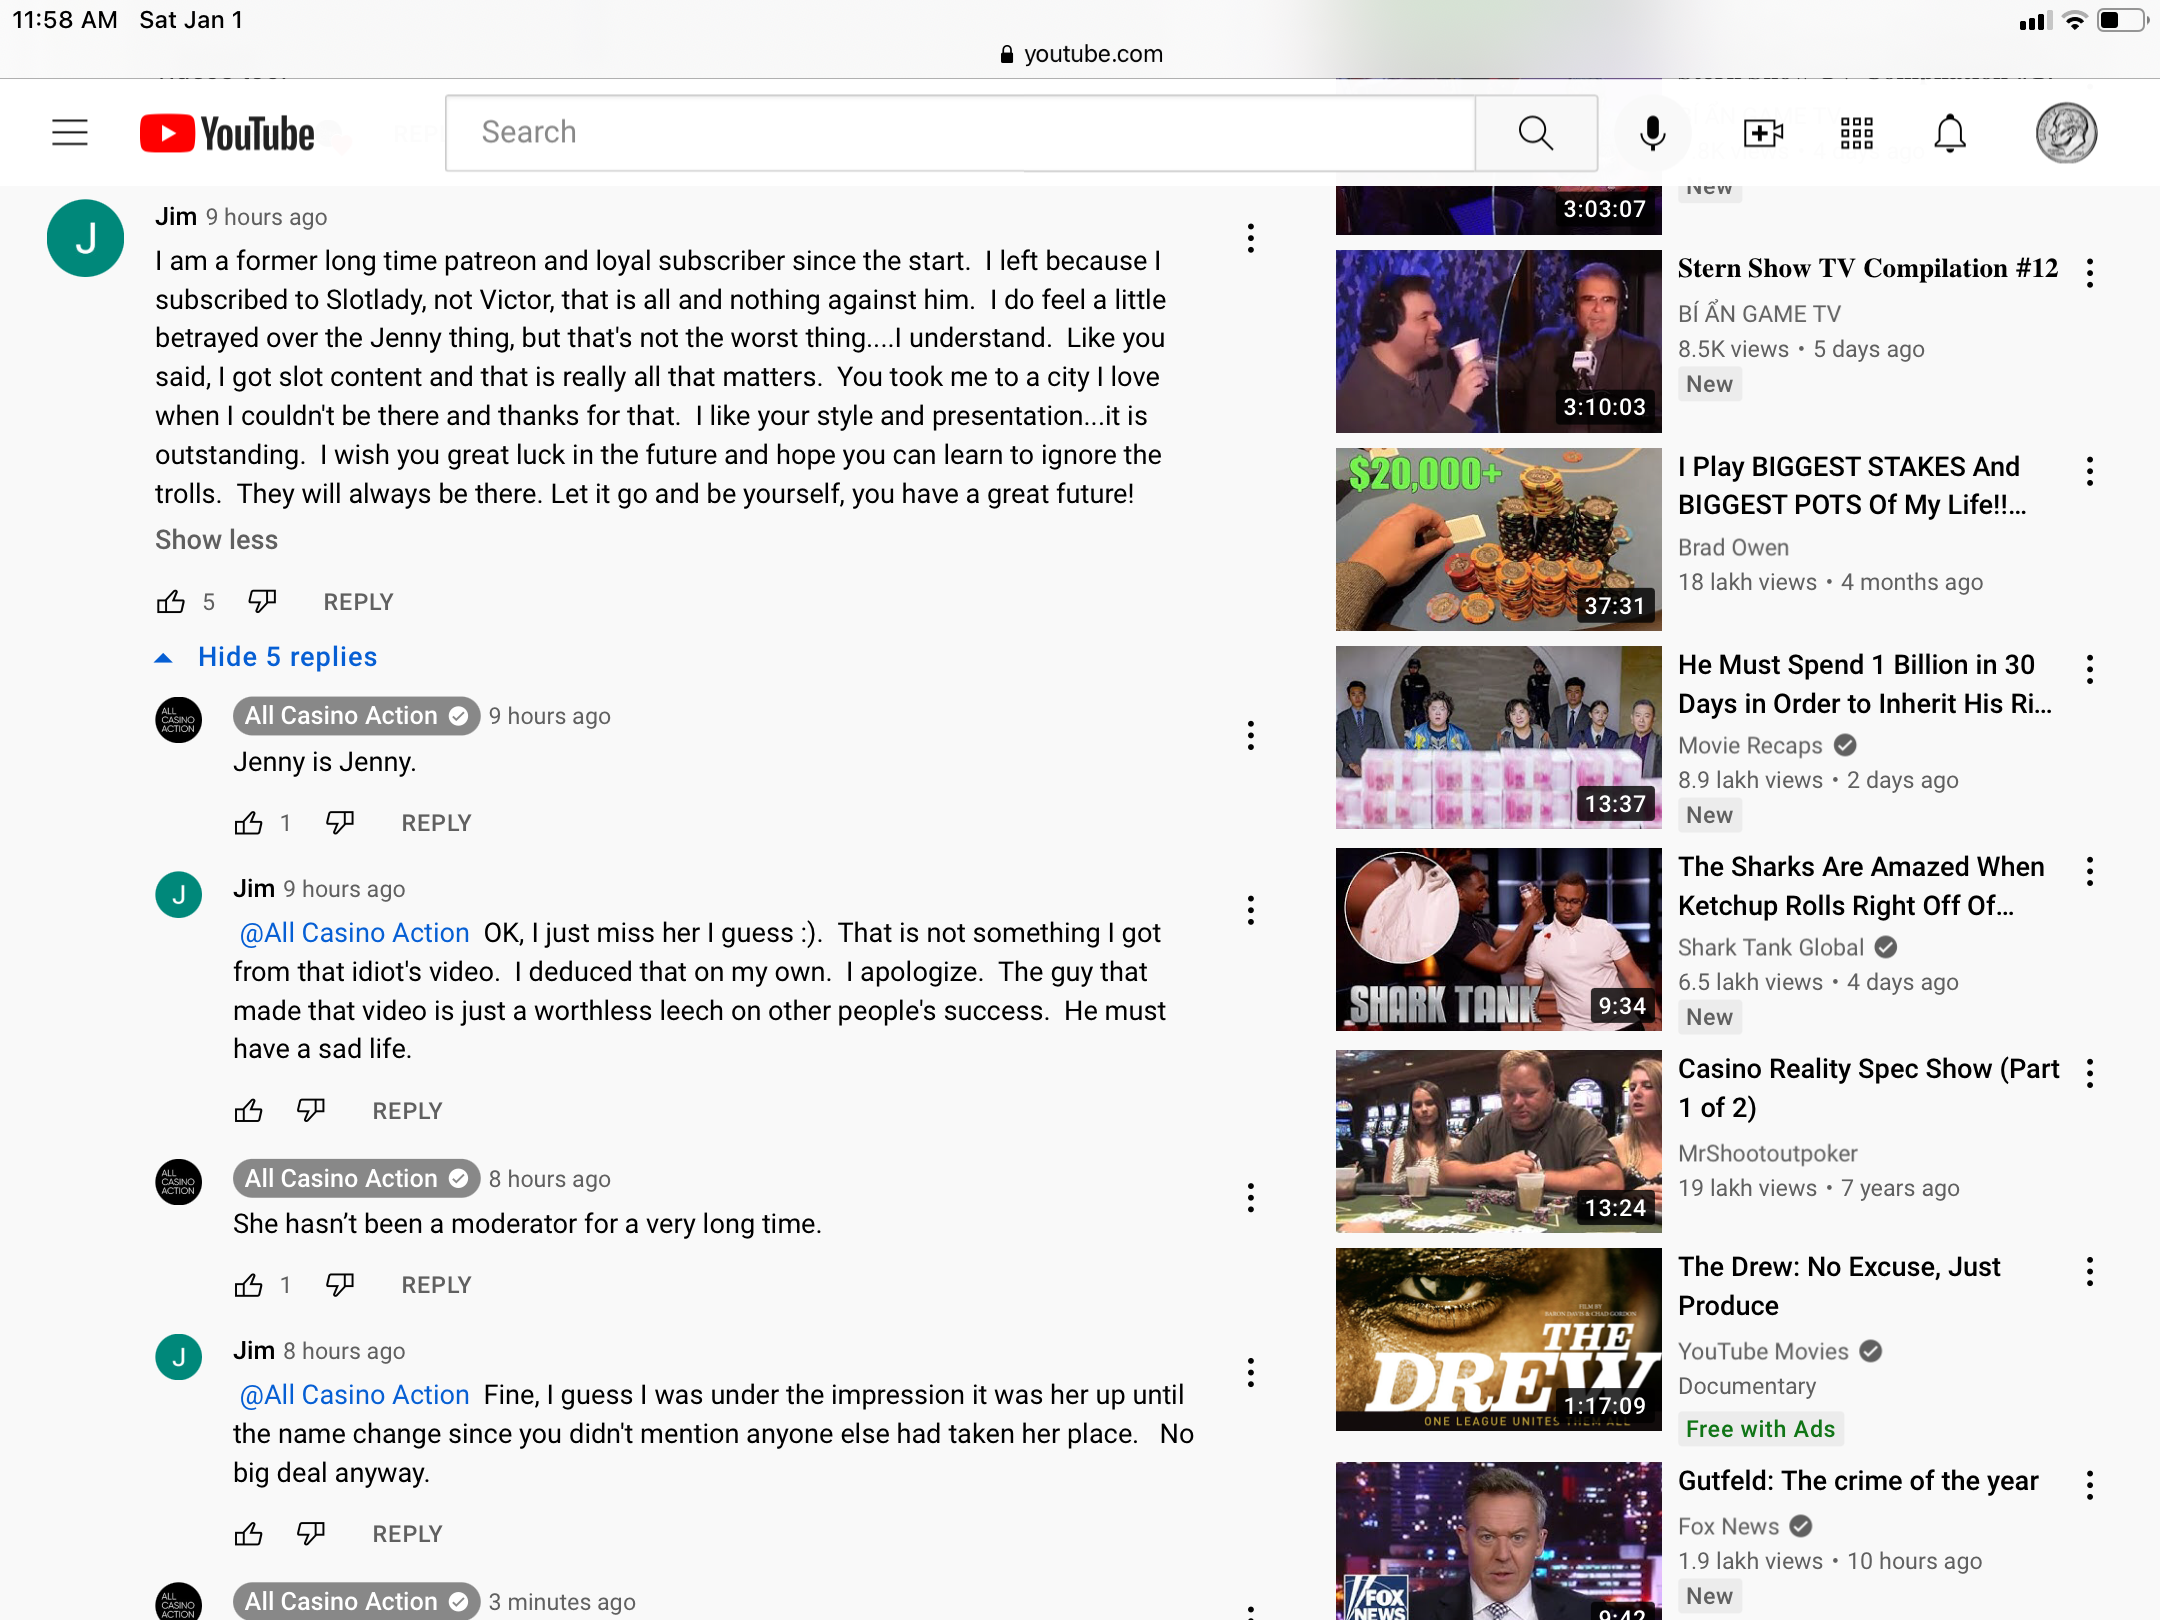This screenshot has width=2160, height=1620.
Task: Open the notifications bell
Action: (1950, 133)
